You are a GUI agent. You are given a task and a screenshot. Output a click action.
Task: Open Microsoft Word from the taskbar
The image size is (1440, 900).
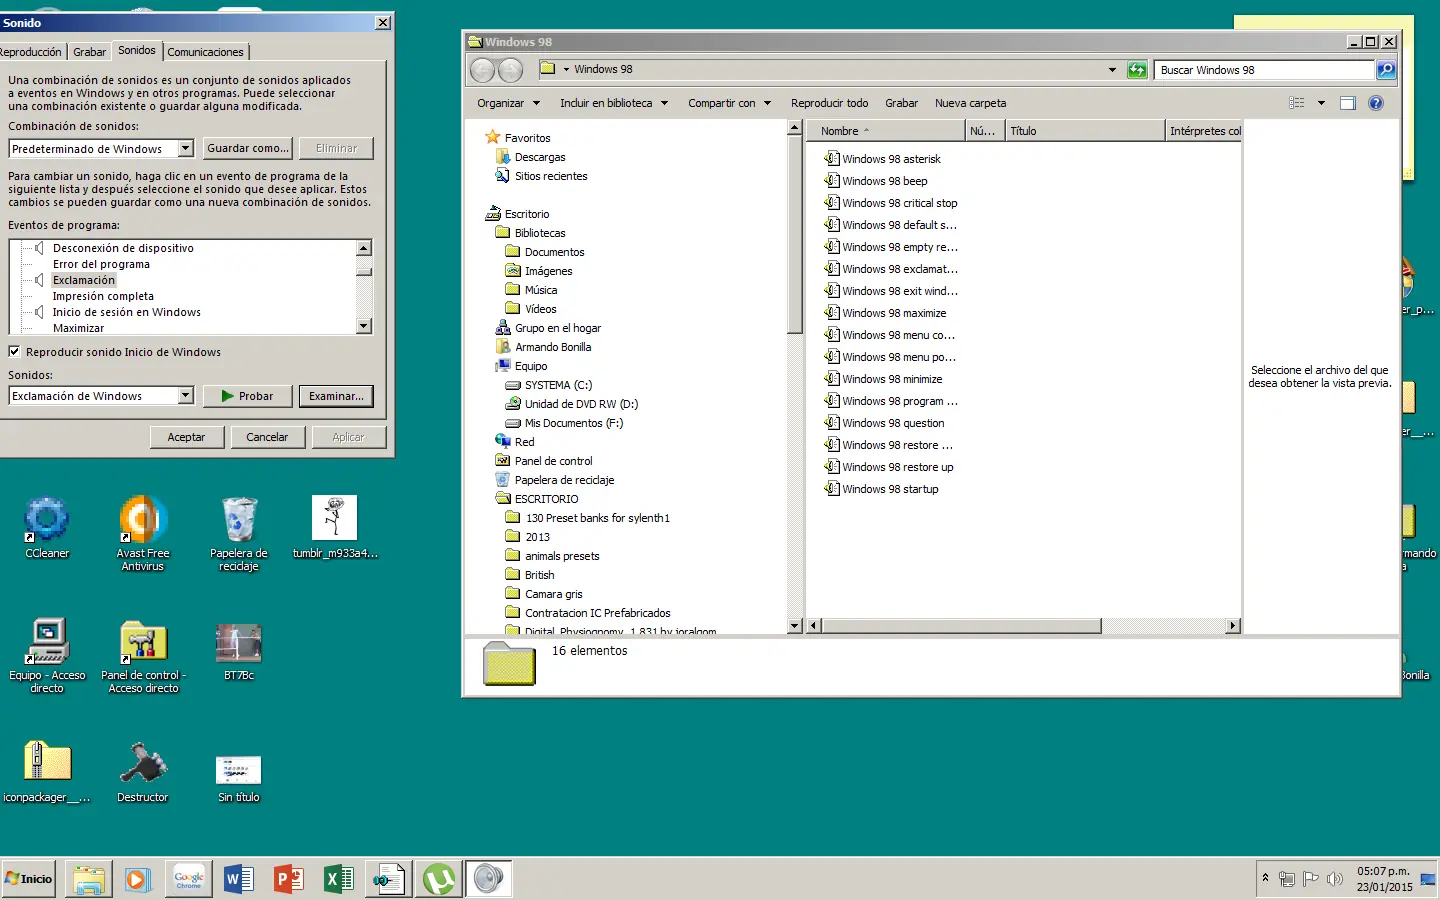tap(239, 879)
